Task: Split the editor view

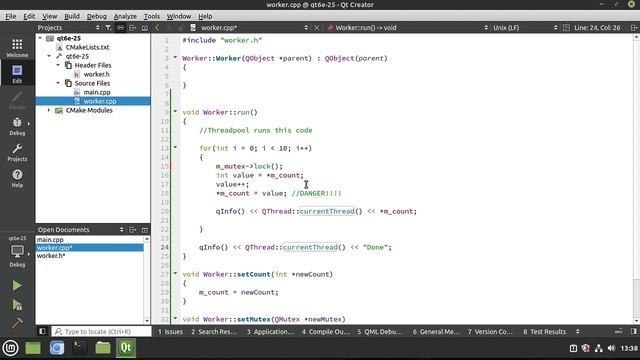Action: pyautogui.click(x=634, y=28)
